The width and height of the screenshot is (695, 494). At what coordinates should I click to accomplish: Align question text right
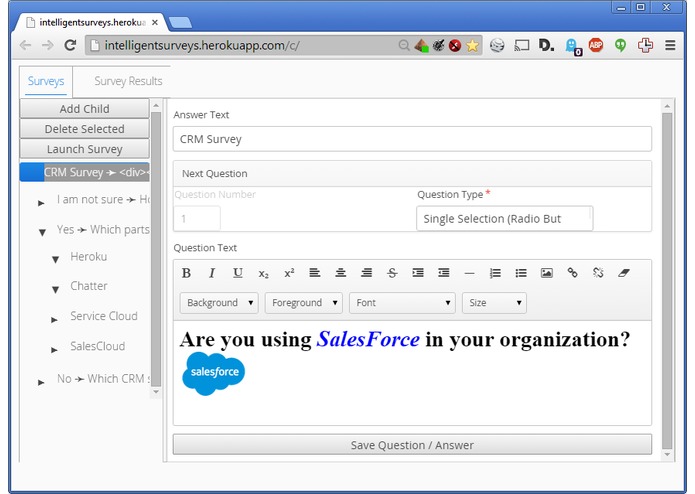tap(366, 273)
